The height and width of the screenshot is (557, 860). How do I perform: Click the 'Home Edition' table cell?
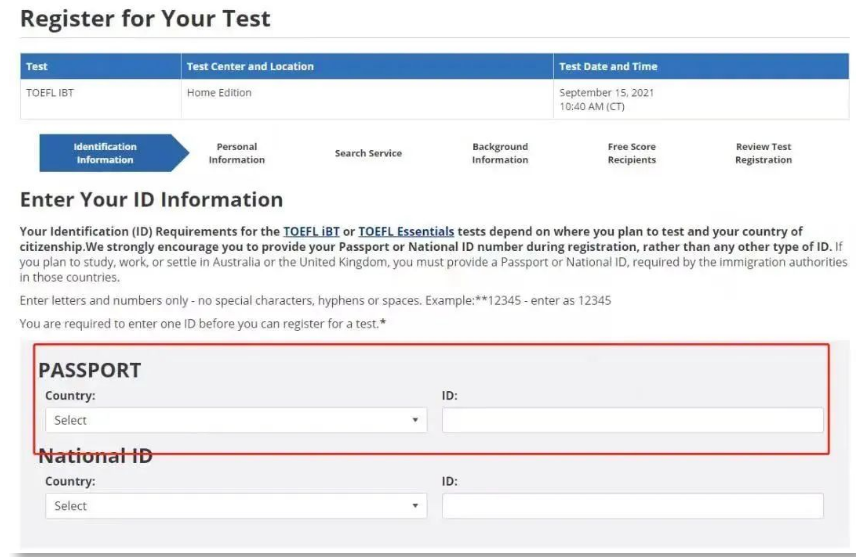click(367, 99)
